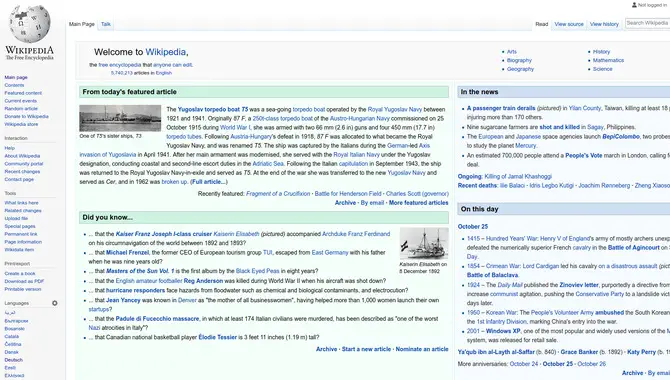670x380 pixels.
Task: Open the Science portal link
Action: pos(602,69)
